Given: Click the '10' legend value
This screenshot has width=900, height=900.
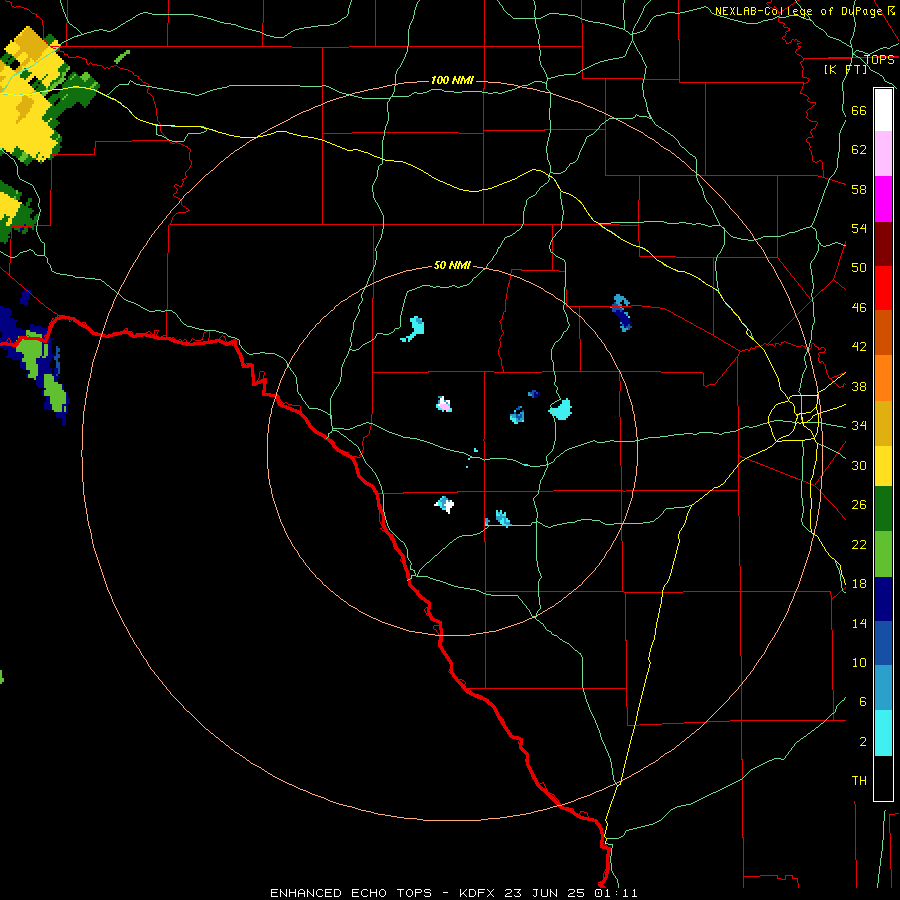Looking at the screenshot, I should (859, 662).
